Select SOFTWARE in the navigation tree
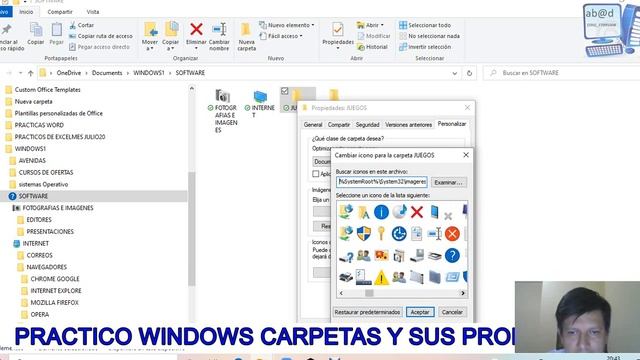 (x=33, y=196)
